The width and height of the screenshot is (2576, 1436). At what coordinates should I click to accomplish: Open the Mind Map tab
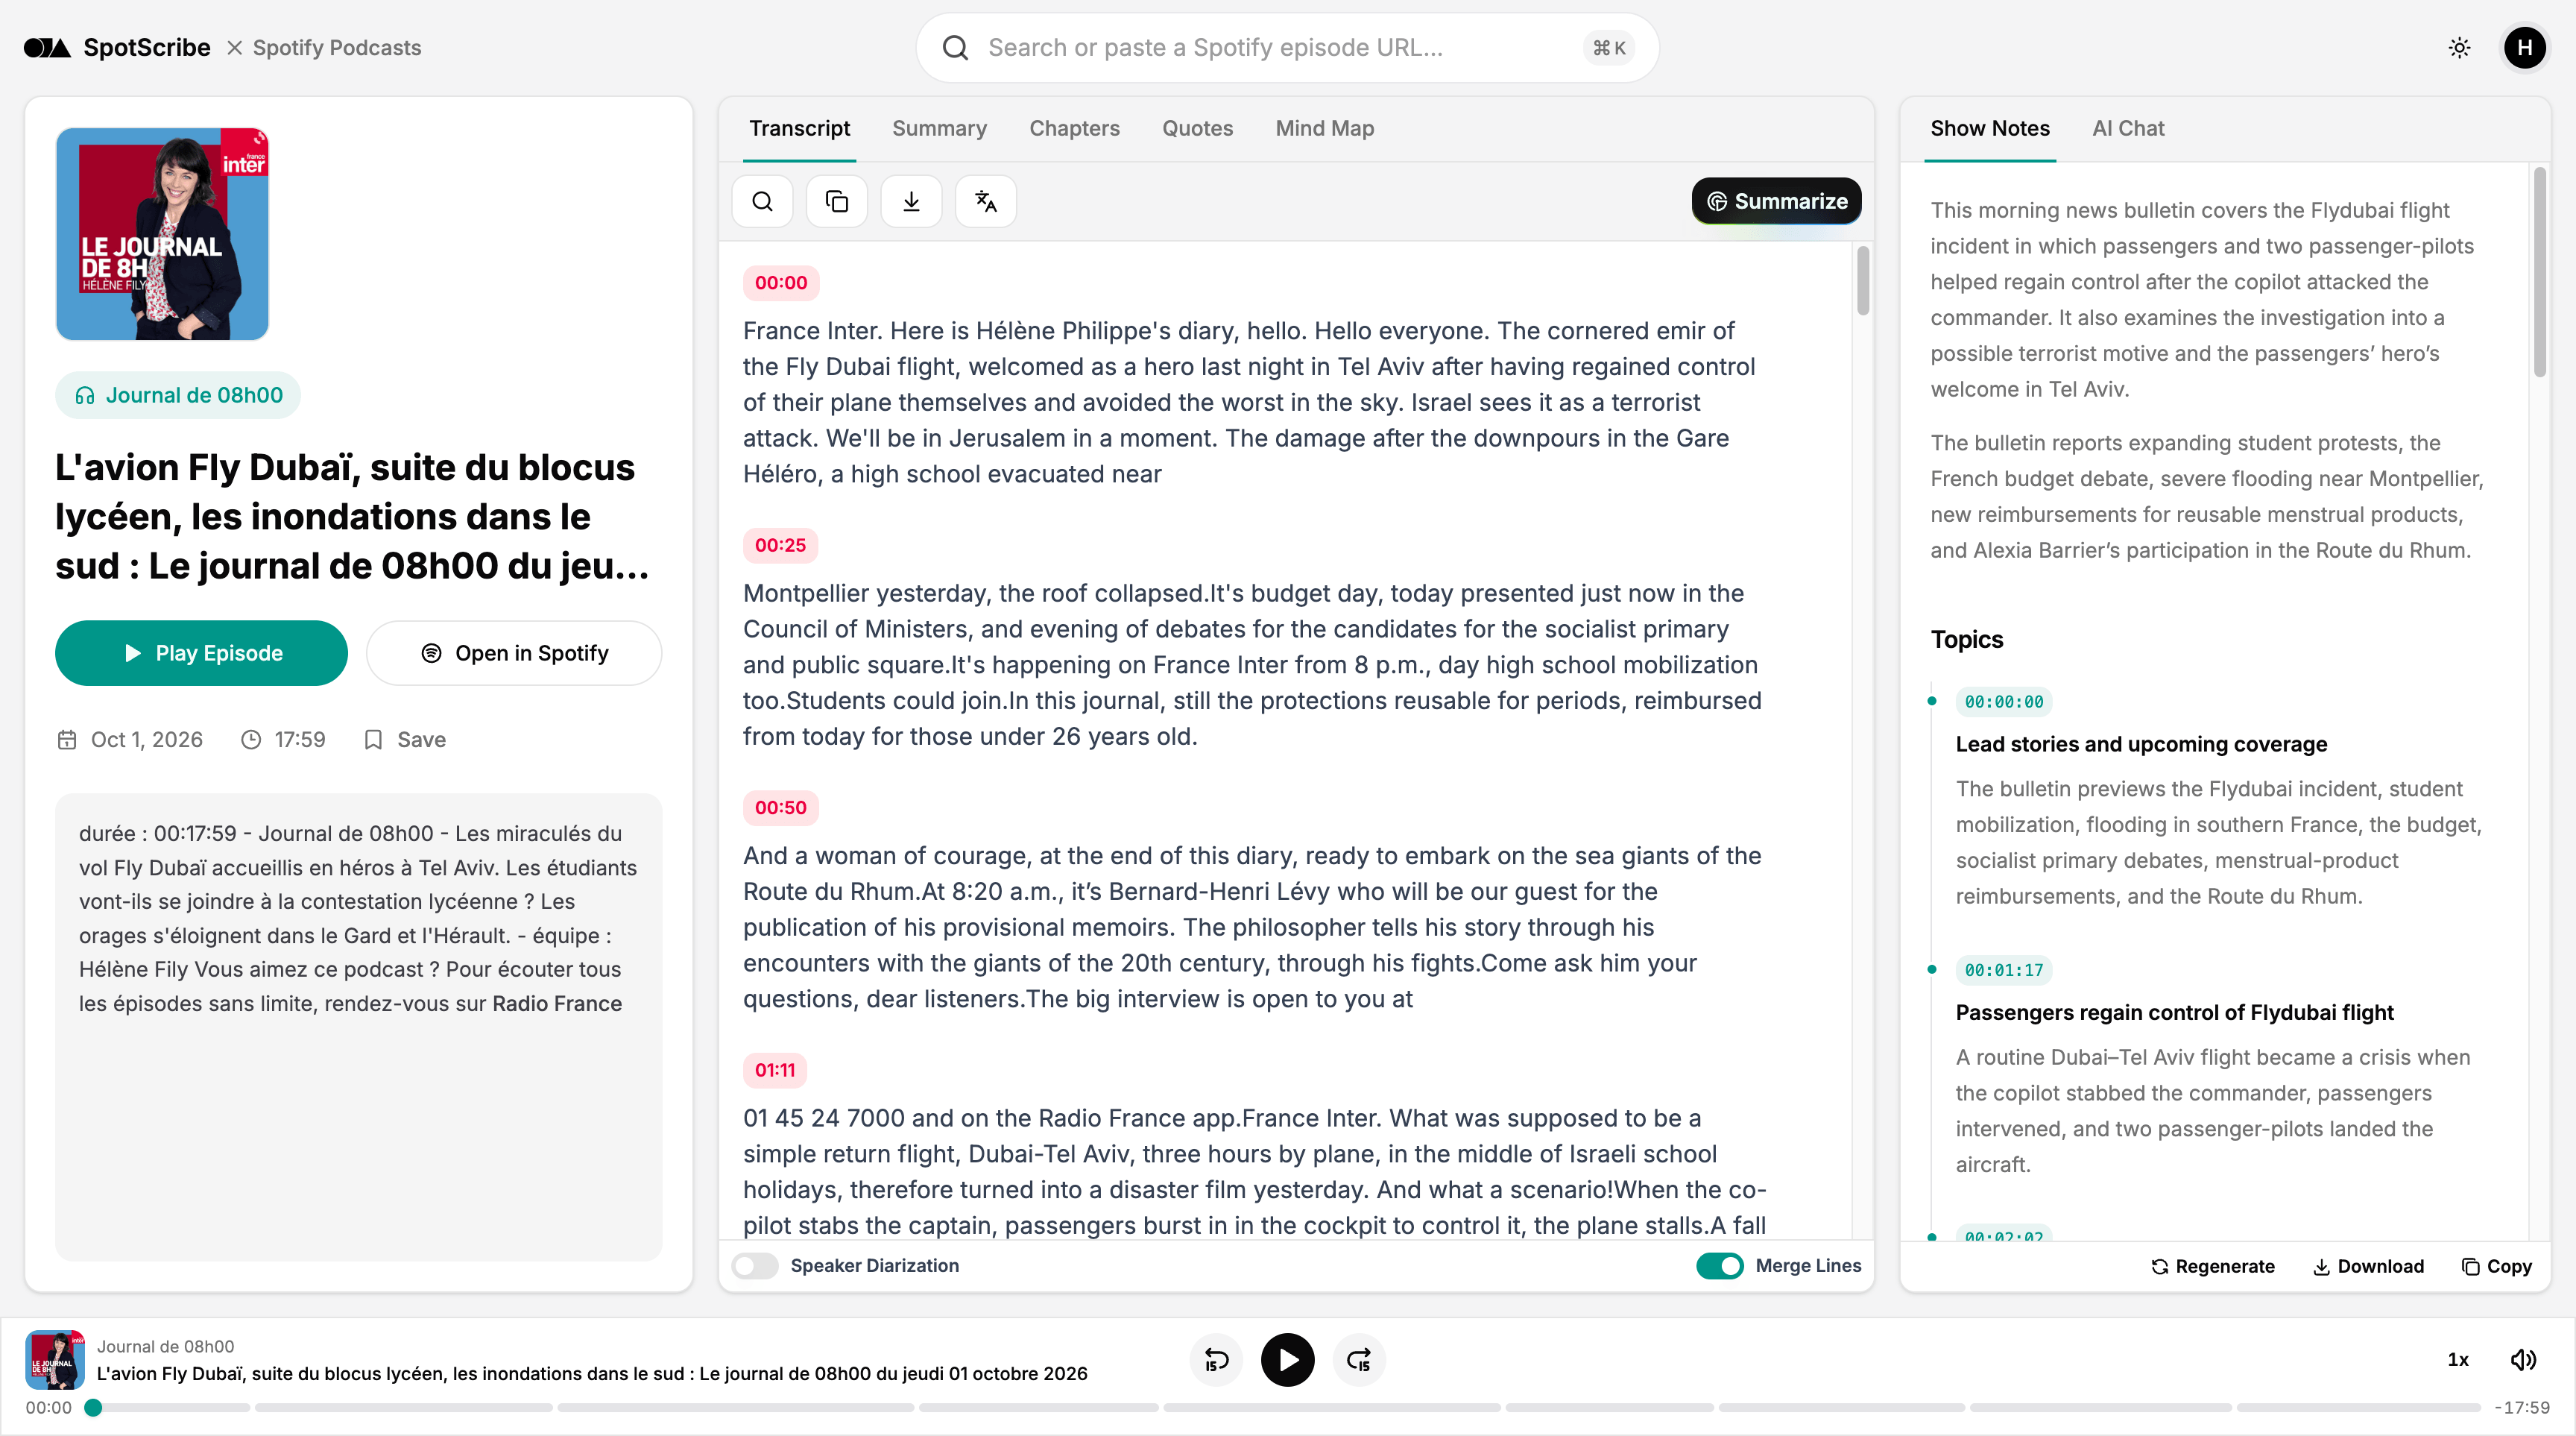coord(1324,128)
